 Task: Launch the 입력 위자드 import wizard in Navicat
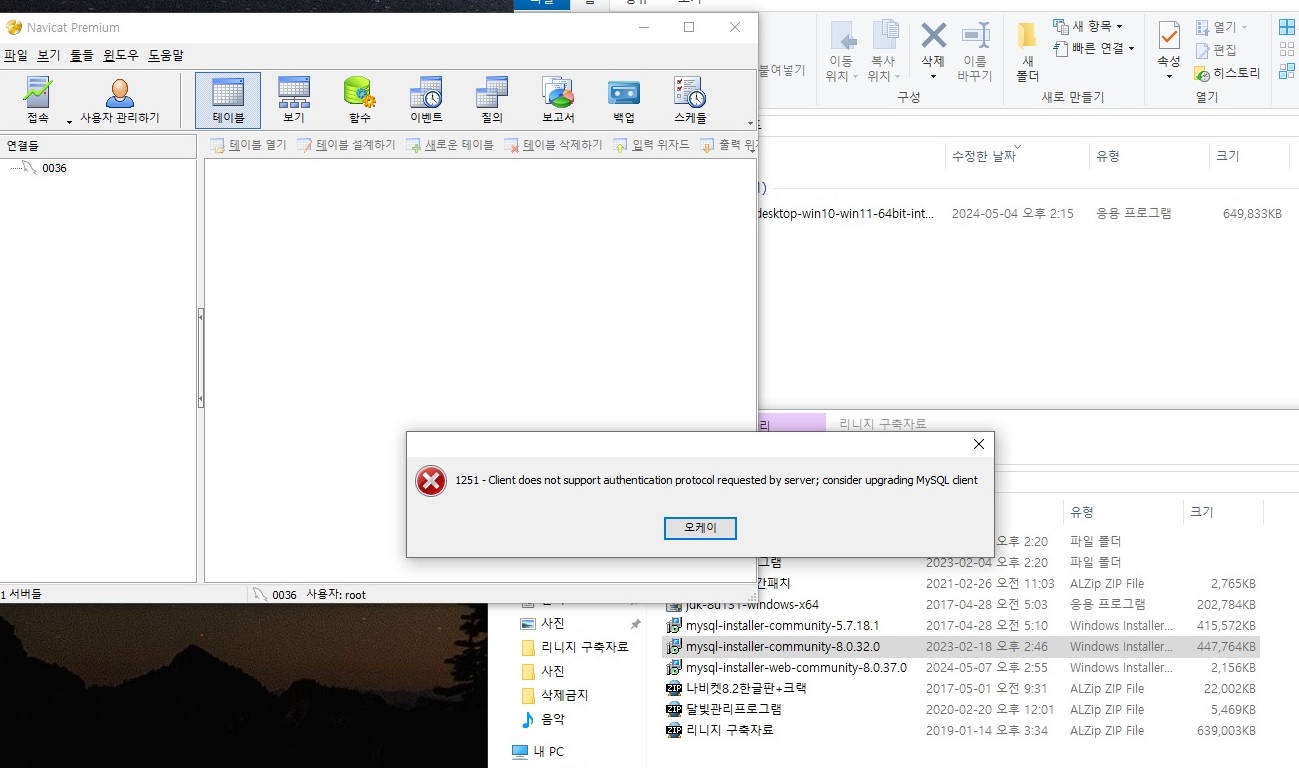click(651, 145)
